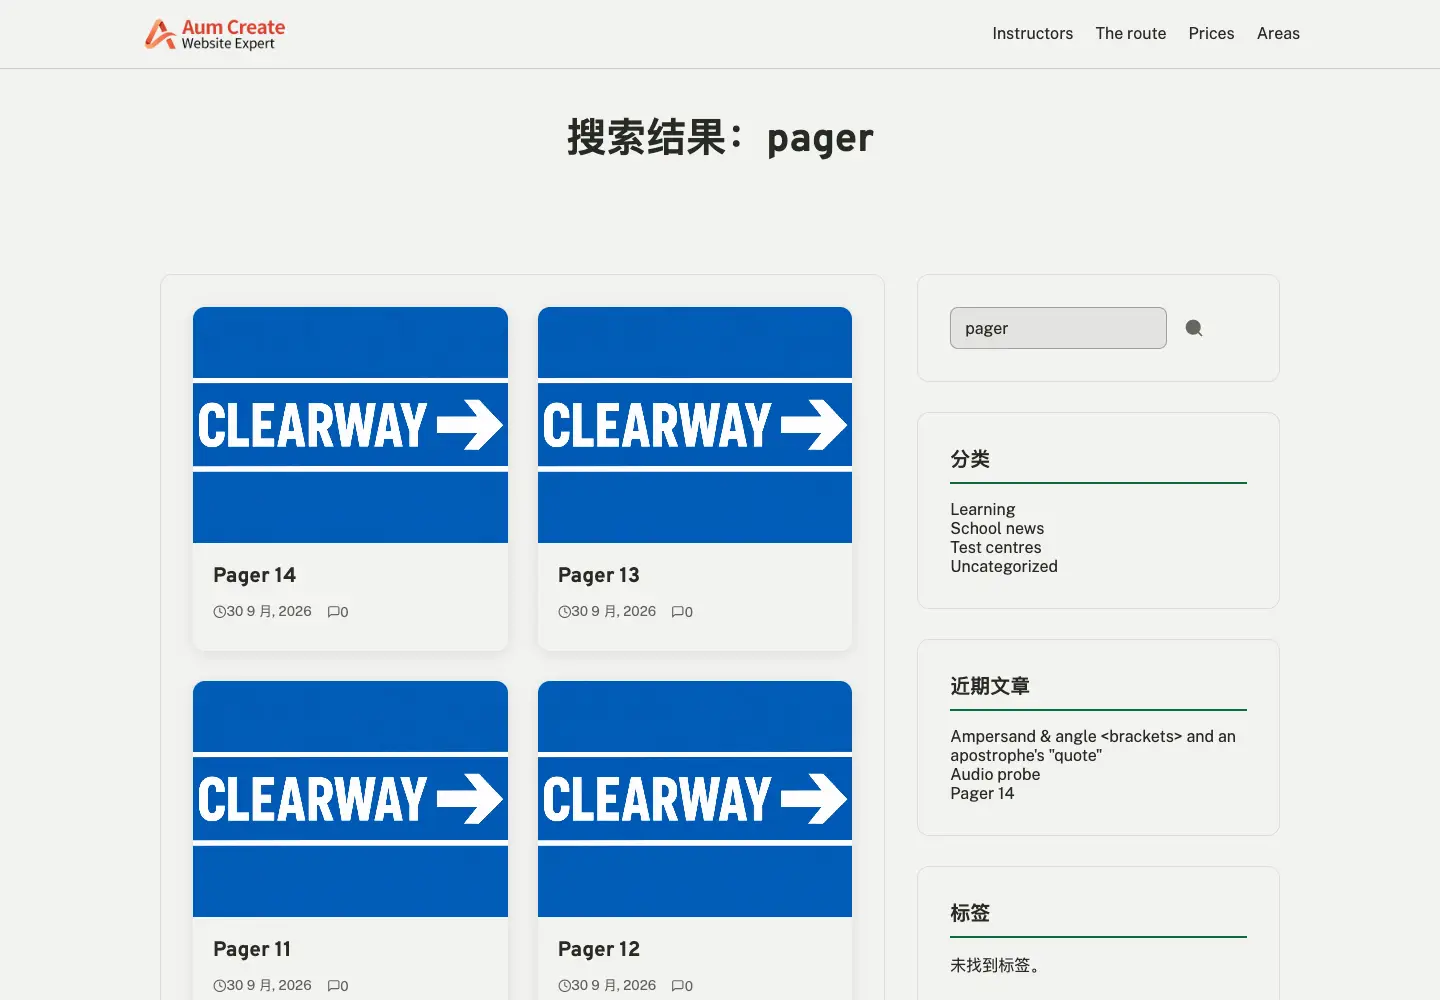Open the Pager 12 post title

(x=598, y=949)
